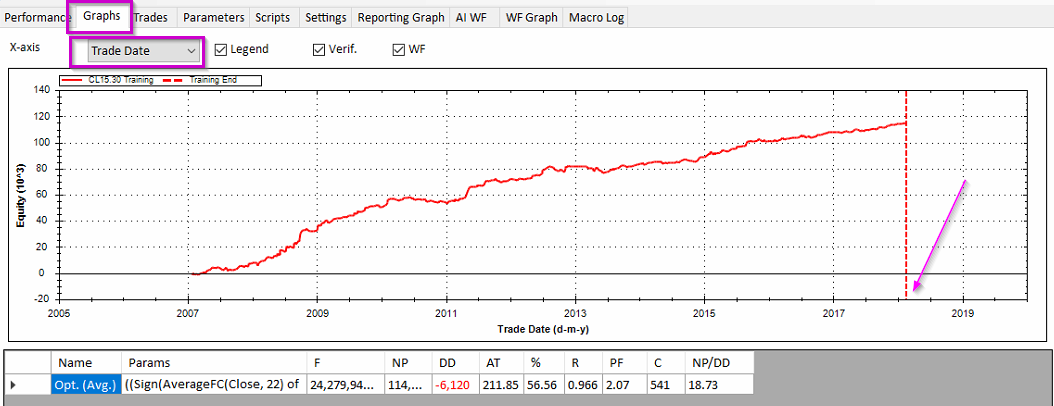Select the Parameters tab
The image size is (1054, 406).
[213, 17]
